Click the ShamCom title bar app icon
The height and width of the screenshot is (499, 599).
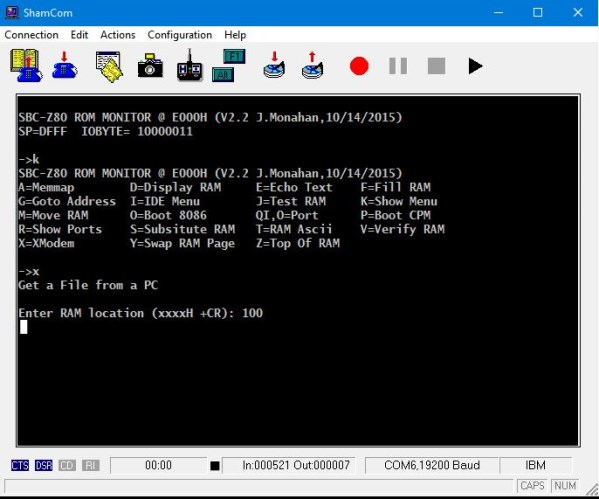(x=12, y=12)
